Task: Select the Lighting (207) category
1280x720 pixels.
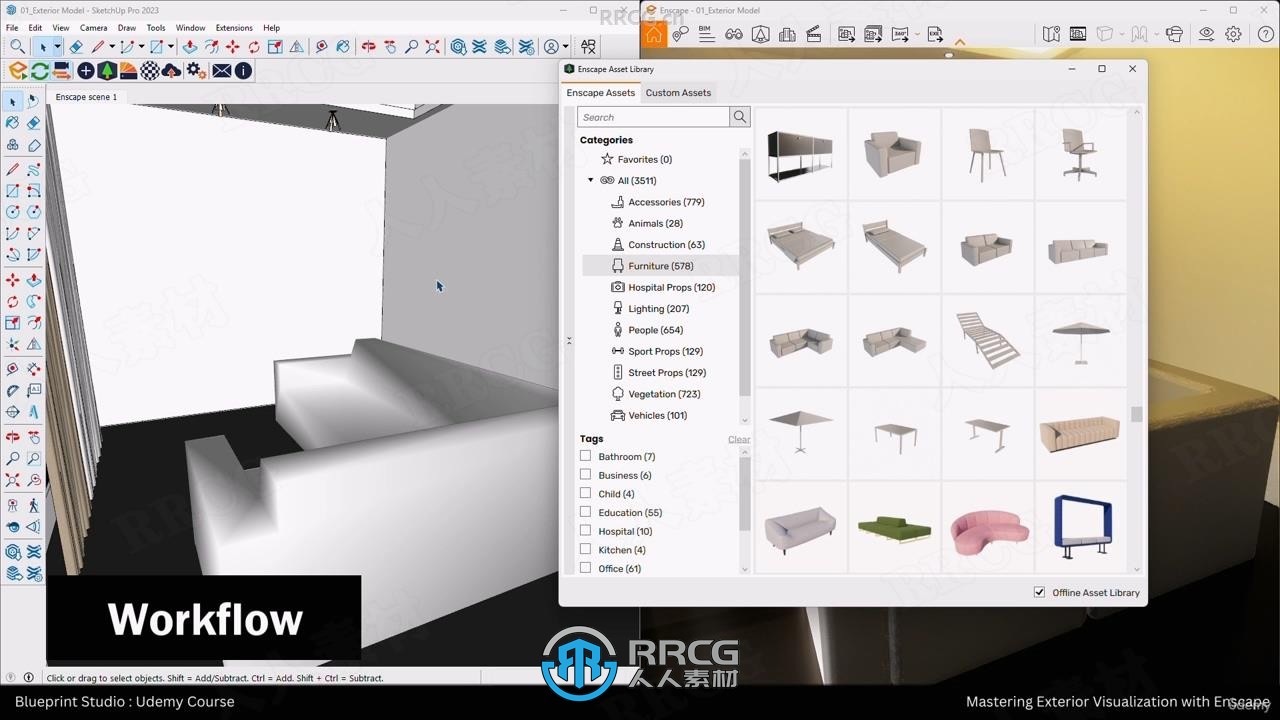Action: (x=658, y=308)
